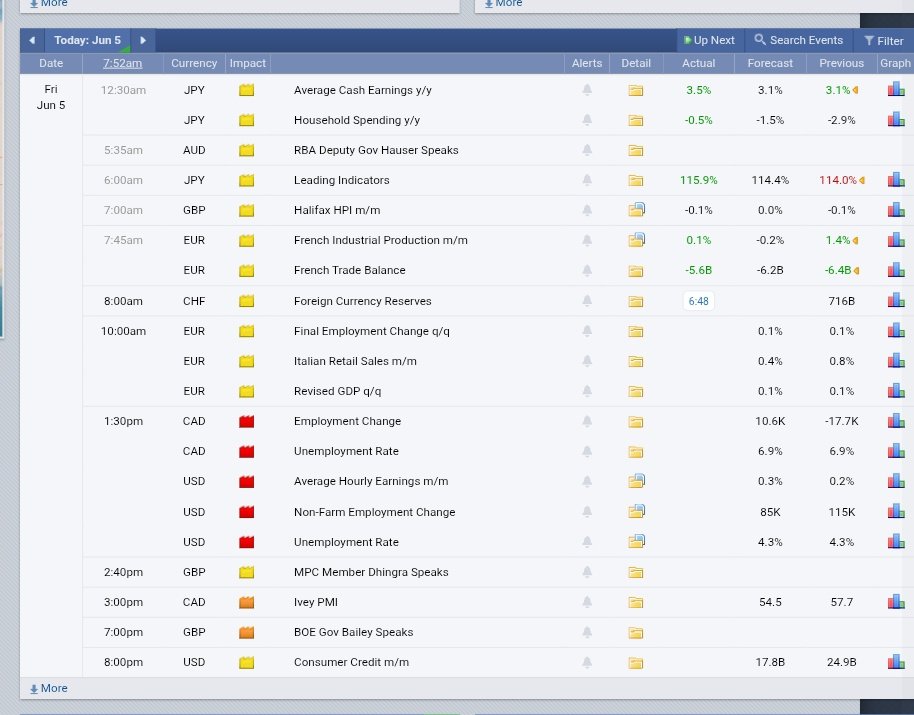914x715 pixels.
Task: Set alert bell for Household Spending y/y
Action: pos(587,120)
